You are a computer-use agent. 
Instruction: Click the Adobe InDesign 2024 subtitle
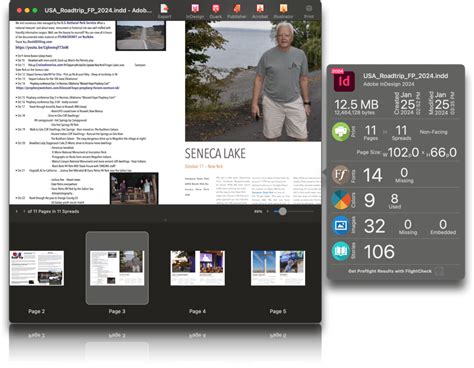point(389,84)
